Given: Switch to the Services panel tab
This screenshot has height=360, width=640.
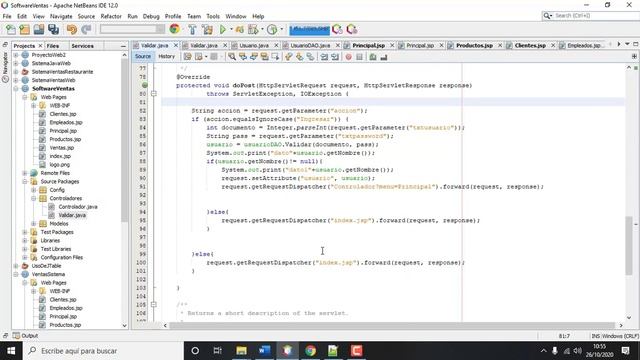Looking at the screenshot, I should (82, 46).
